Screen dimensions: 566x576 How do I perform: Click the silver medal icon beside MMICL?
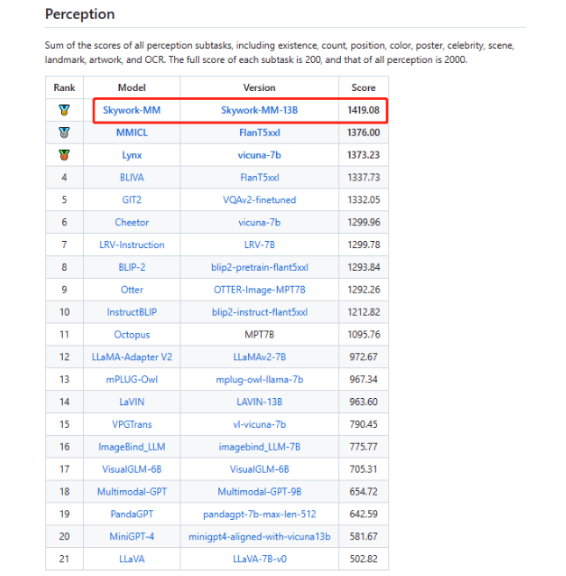pyautogui.click(x=64, y=133)
